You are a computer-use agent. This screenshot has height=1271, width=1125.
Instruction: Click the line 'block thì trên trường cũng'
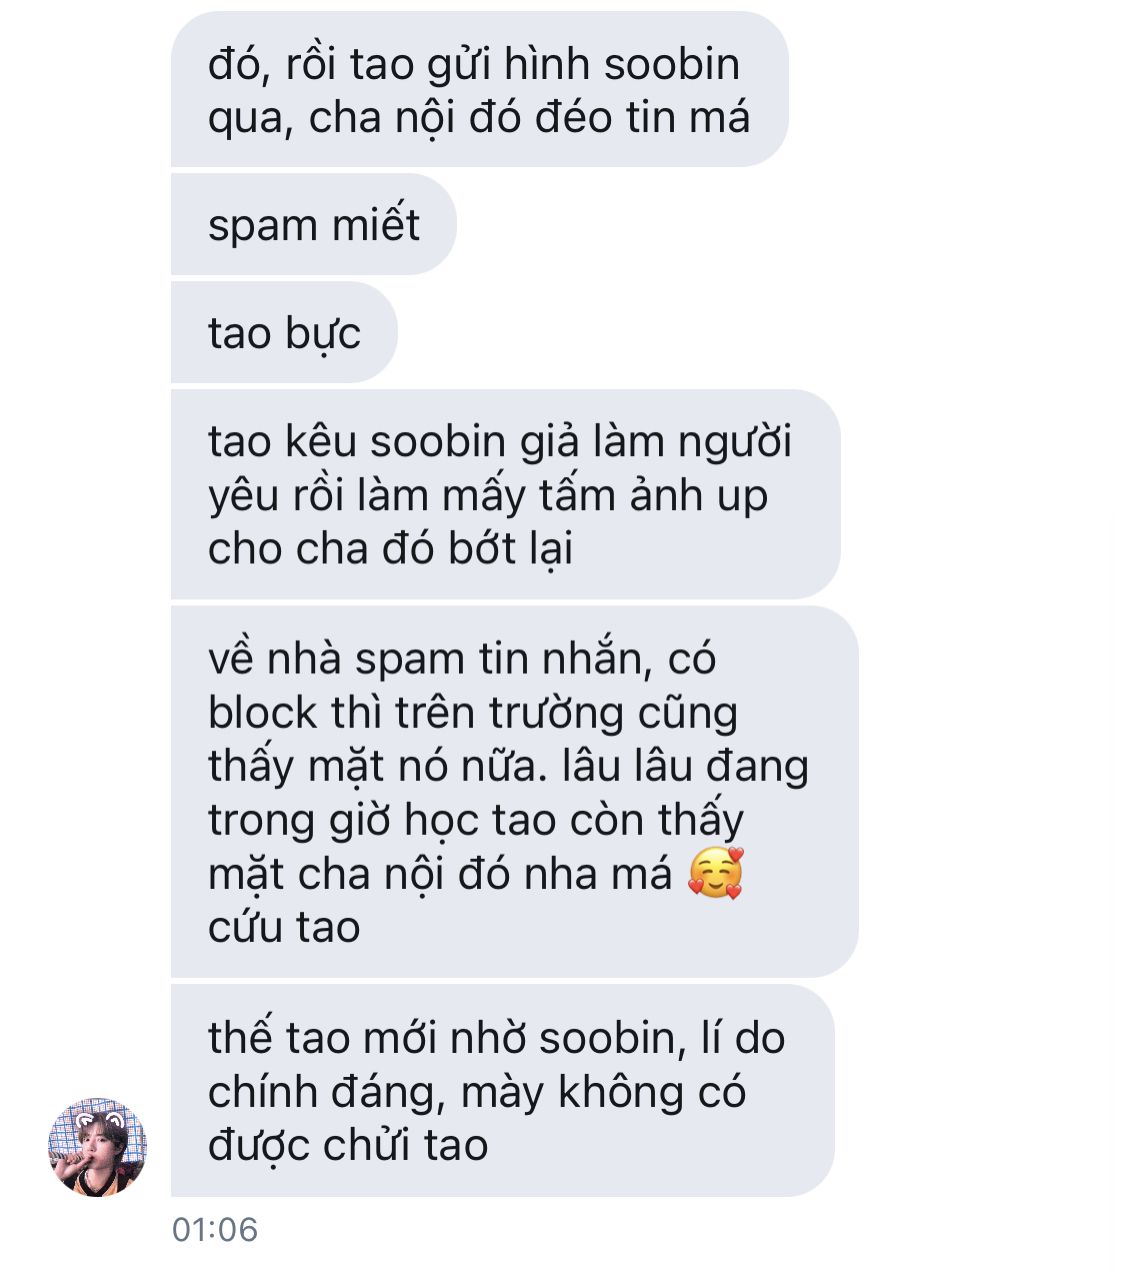point(473,712)
